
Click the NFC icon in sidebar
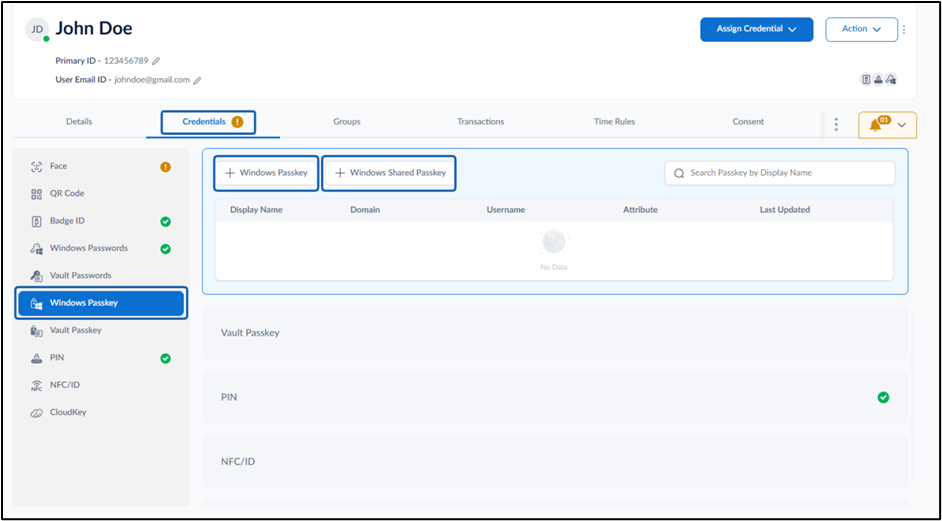36,386
